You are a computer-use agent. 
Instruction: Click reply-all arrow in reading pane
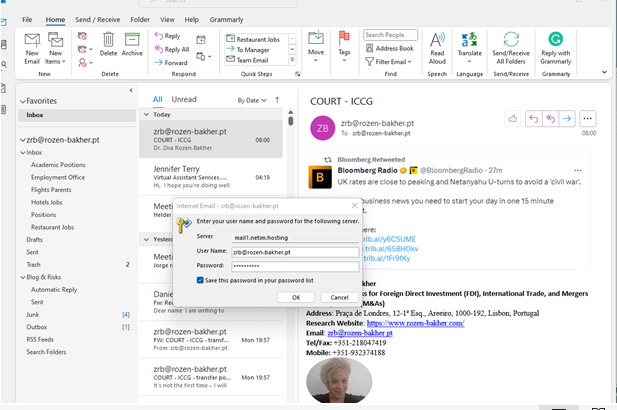click(550, 118)
